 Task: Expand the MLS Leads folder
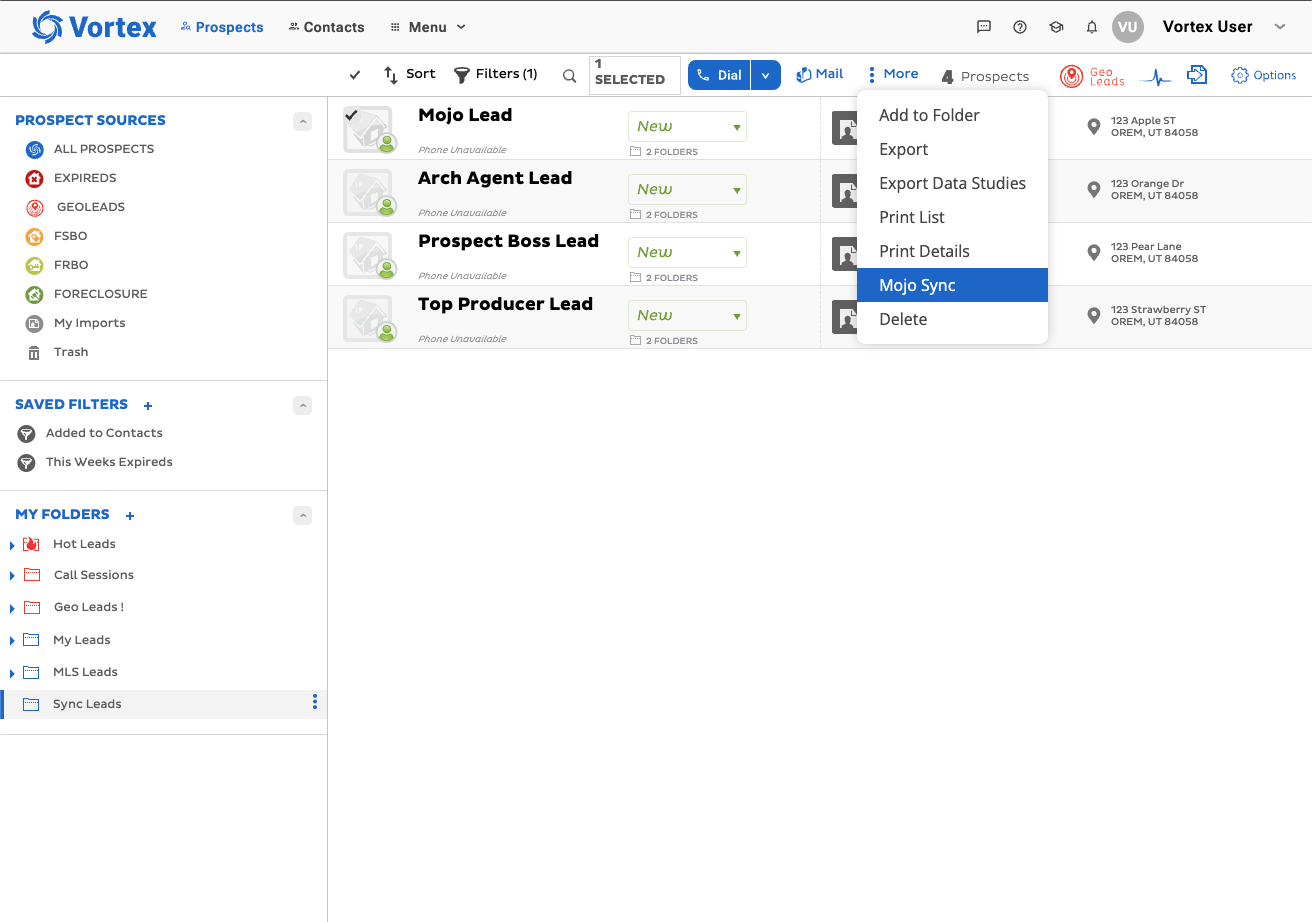[x=12, y=673]
